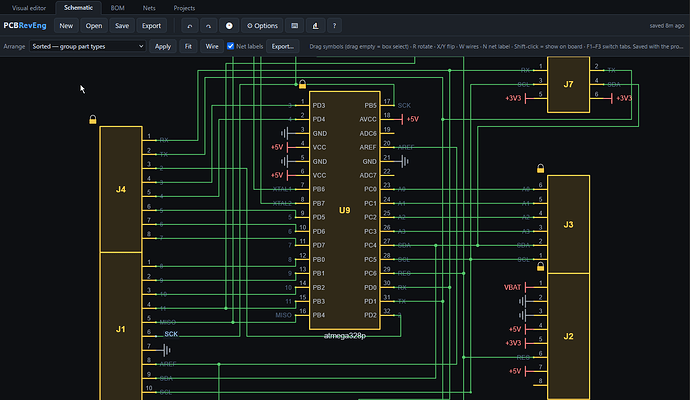Image resolution: width=690 pixels, height=400 pixels.
Task: Click the undo arrow icon
Action: click(x=190, y=26)
